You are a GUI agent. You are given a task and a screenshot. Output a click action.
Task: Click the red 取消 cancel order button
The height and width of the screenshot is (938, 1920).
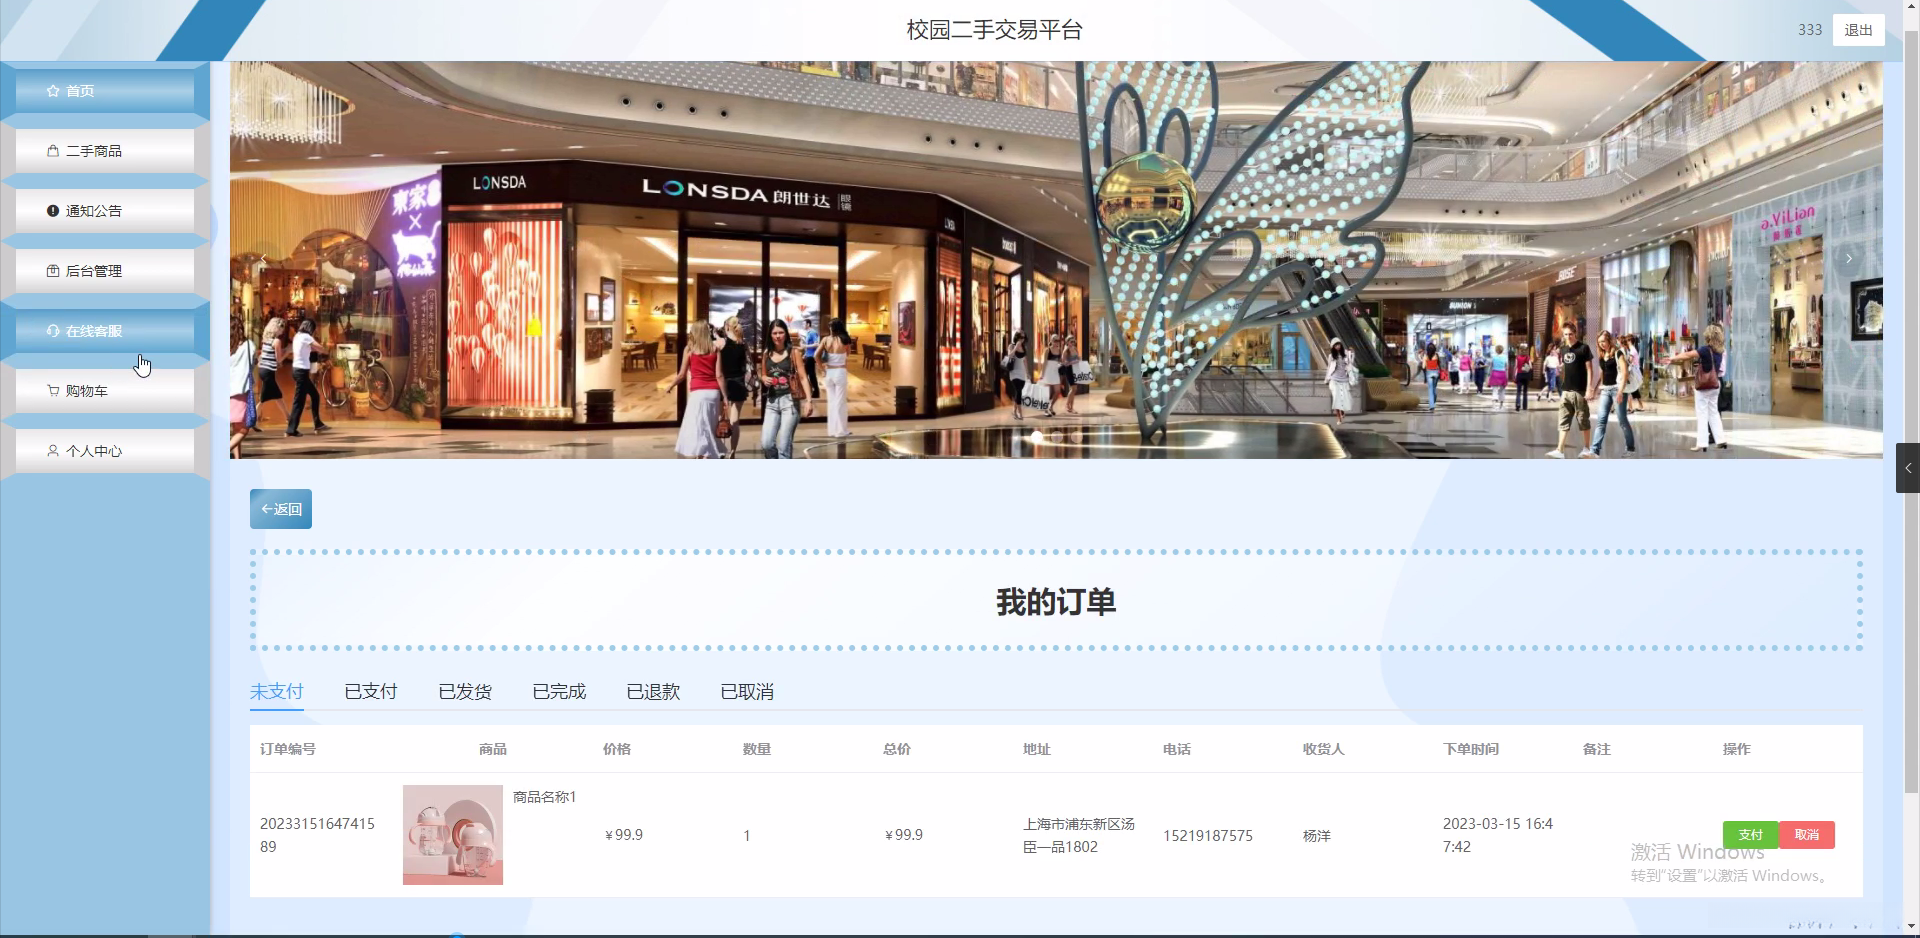point(1807,835)
